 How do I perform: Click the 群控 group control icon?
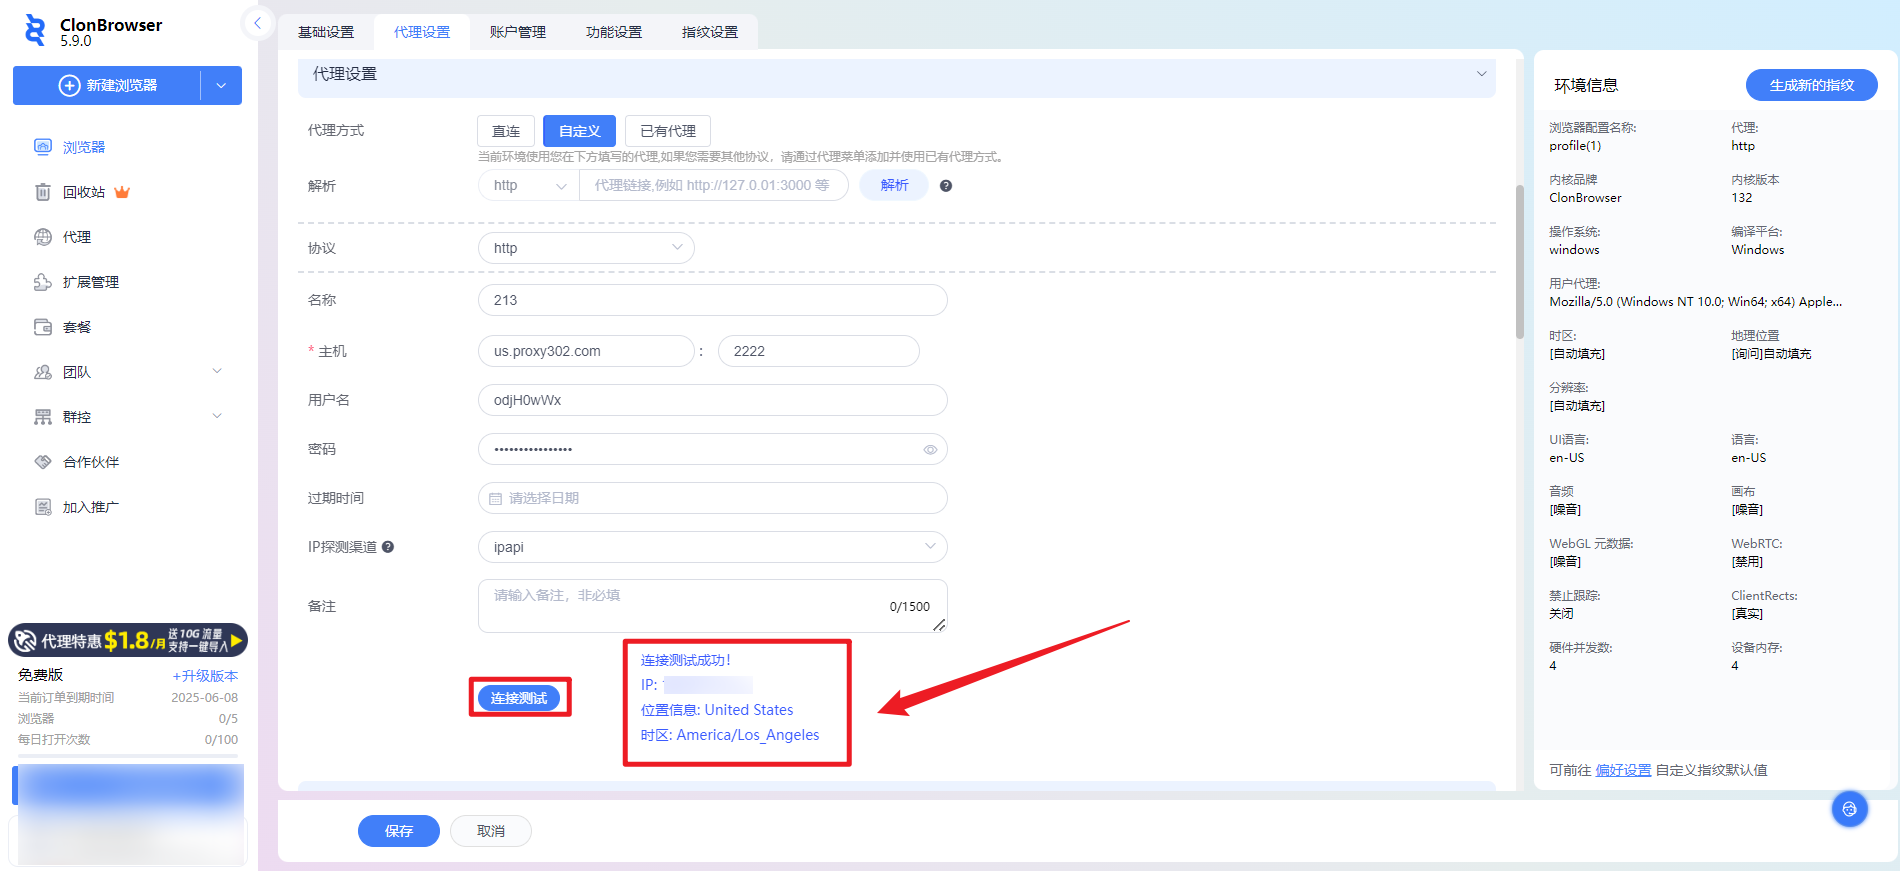(43, 417)
